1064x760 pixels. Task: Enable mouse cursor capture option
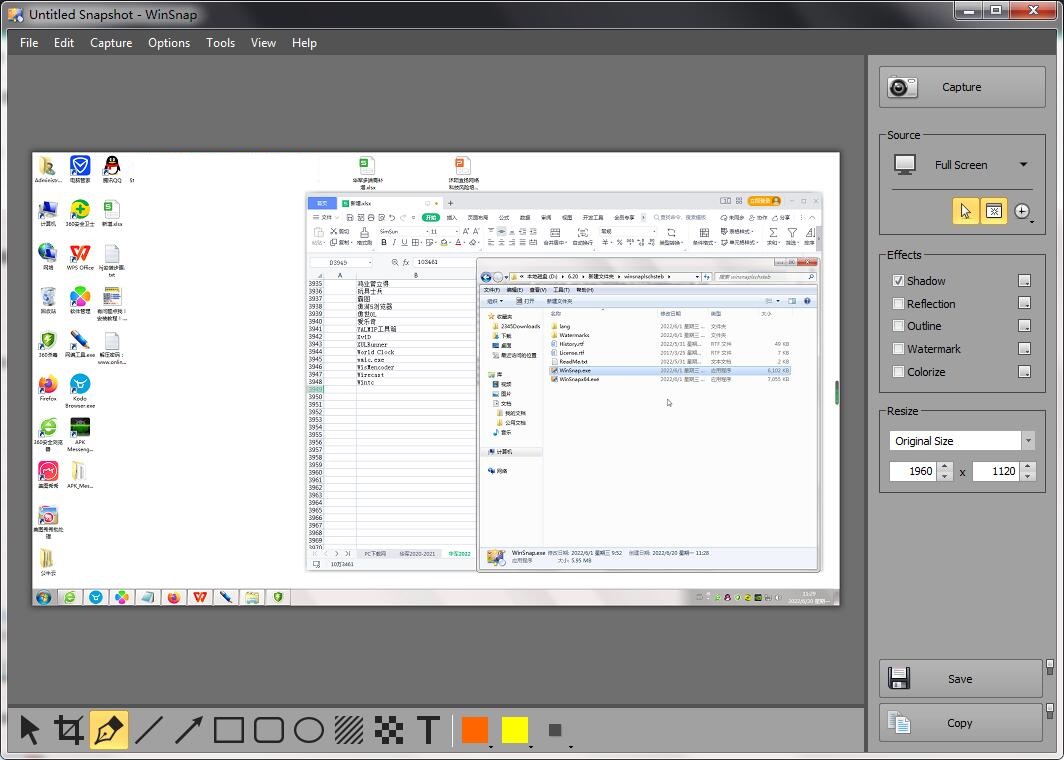[x=965, y=211]
